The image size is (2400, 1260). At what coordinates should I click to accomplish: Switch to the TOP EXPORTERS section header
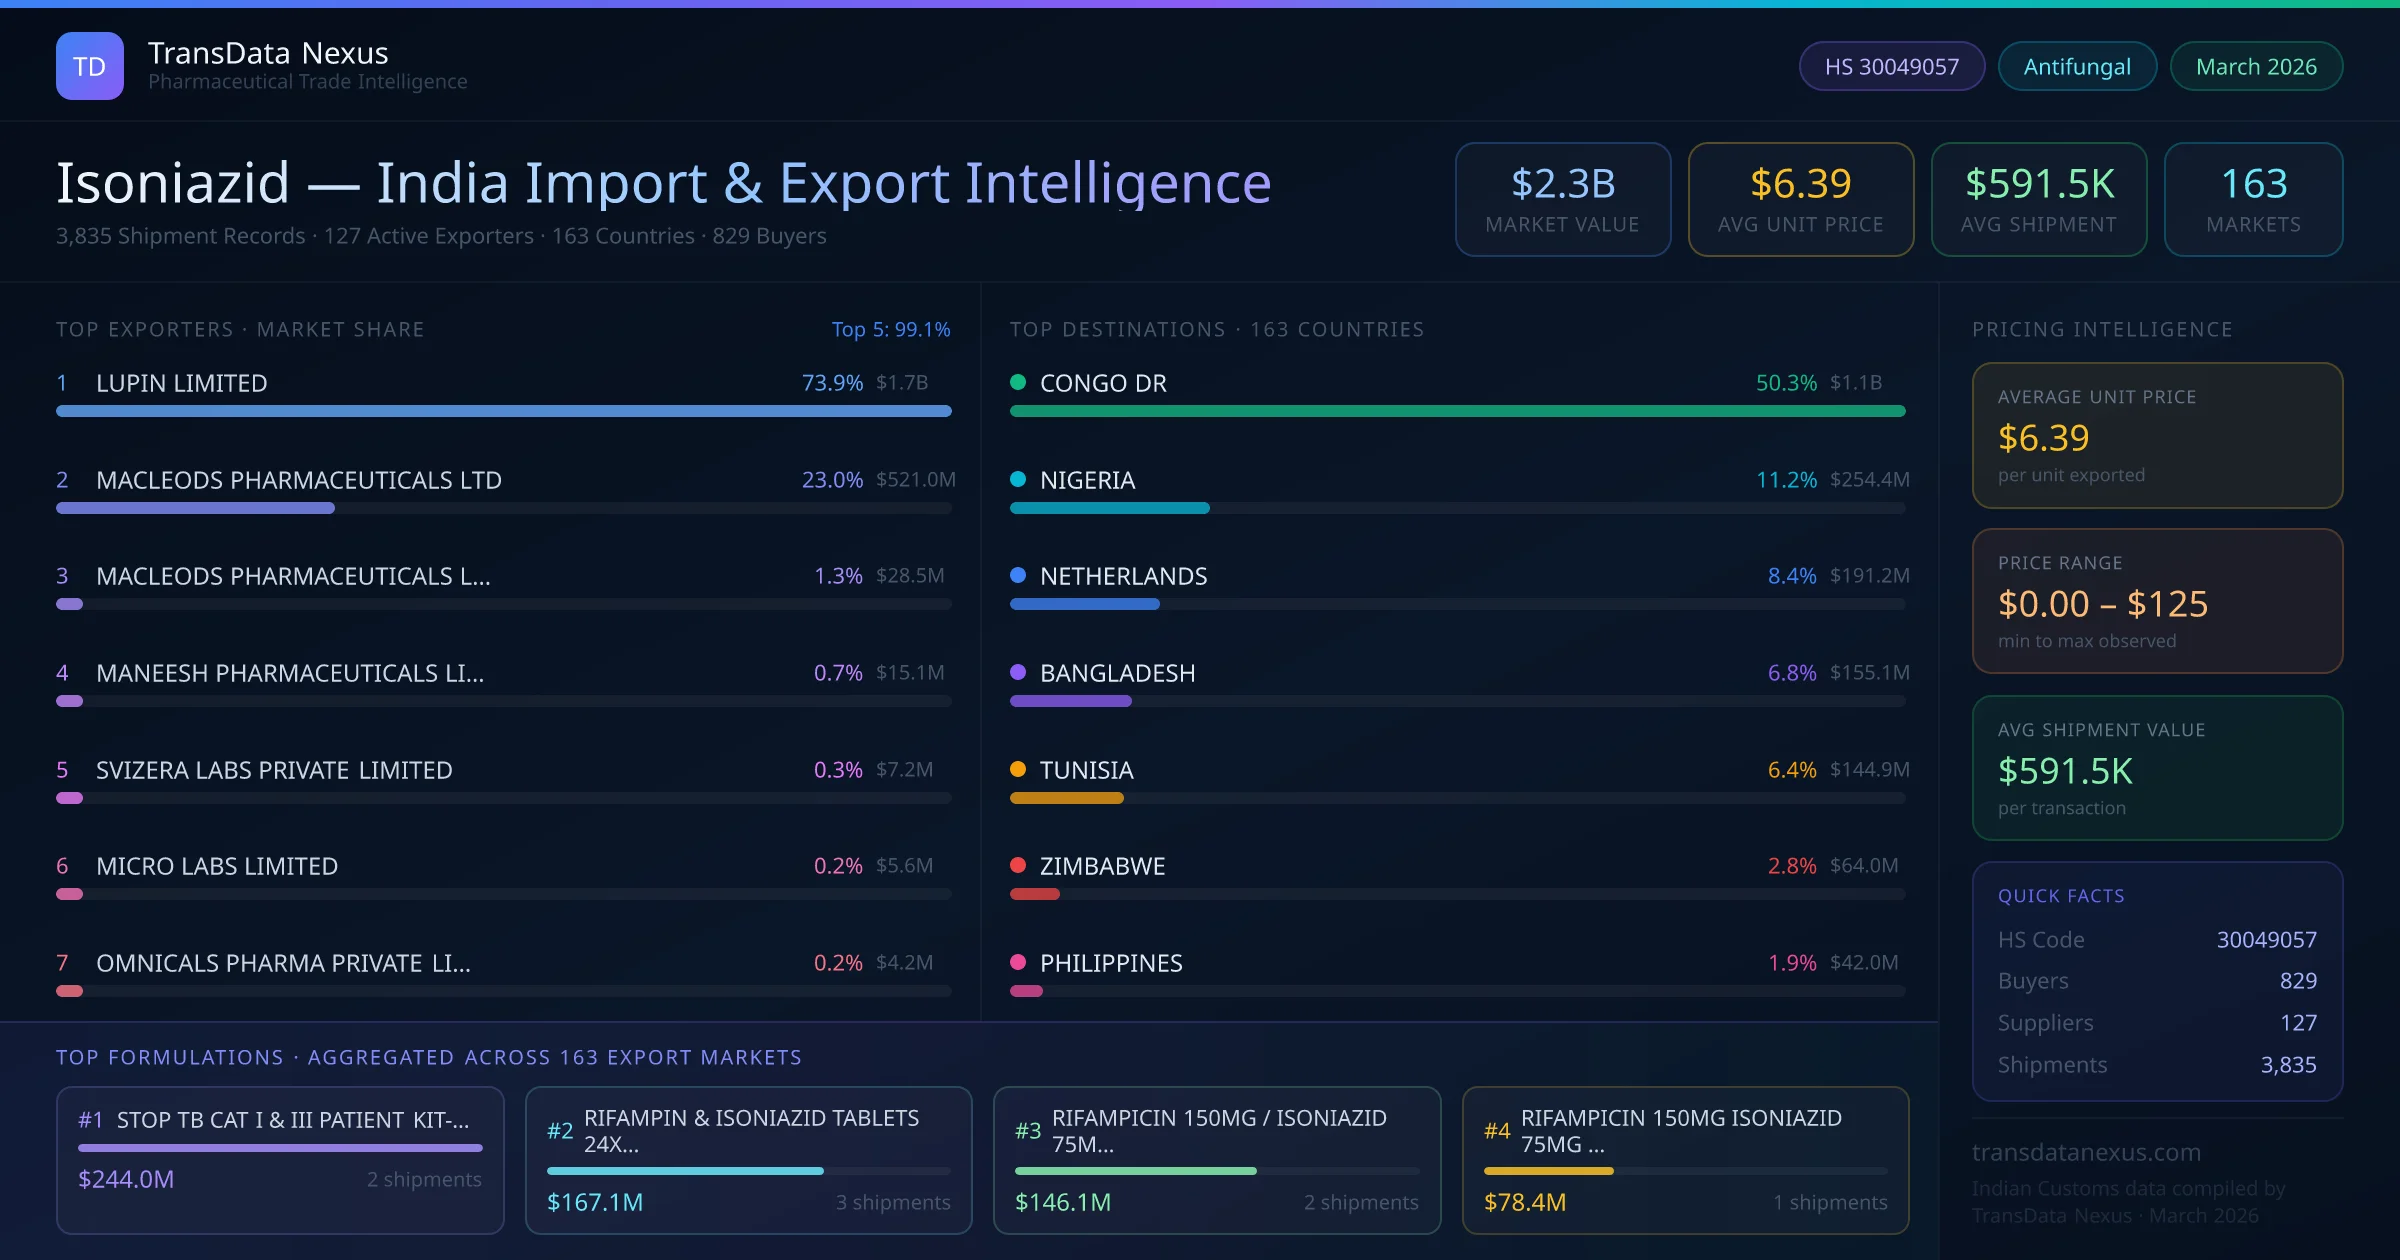[240, 329]
